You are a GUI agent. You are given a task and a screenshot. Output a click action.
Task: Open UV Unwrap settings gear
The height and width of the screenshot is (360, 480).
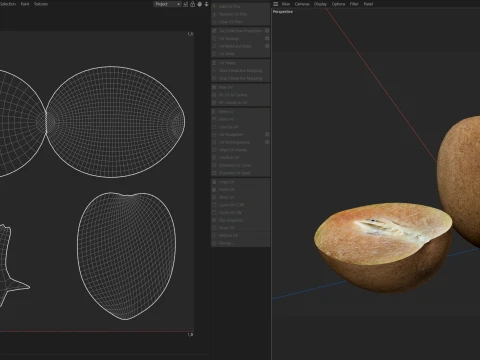coord(267,38)
